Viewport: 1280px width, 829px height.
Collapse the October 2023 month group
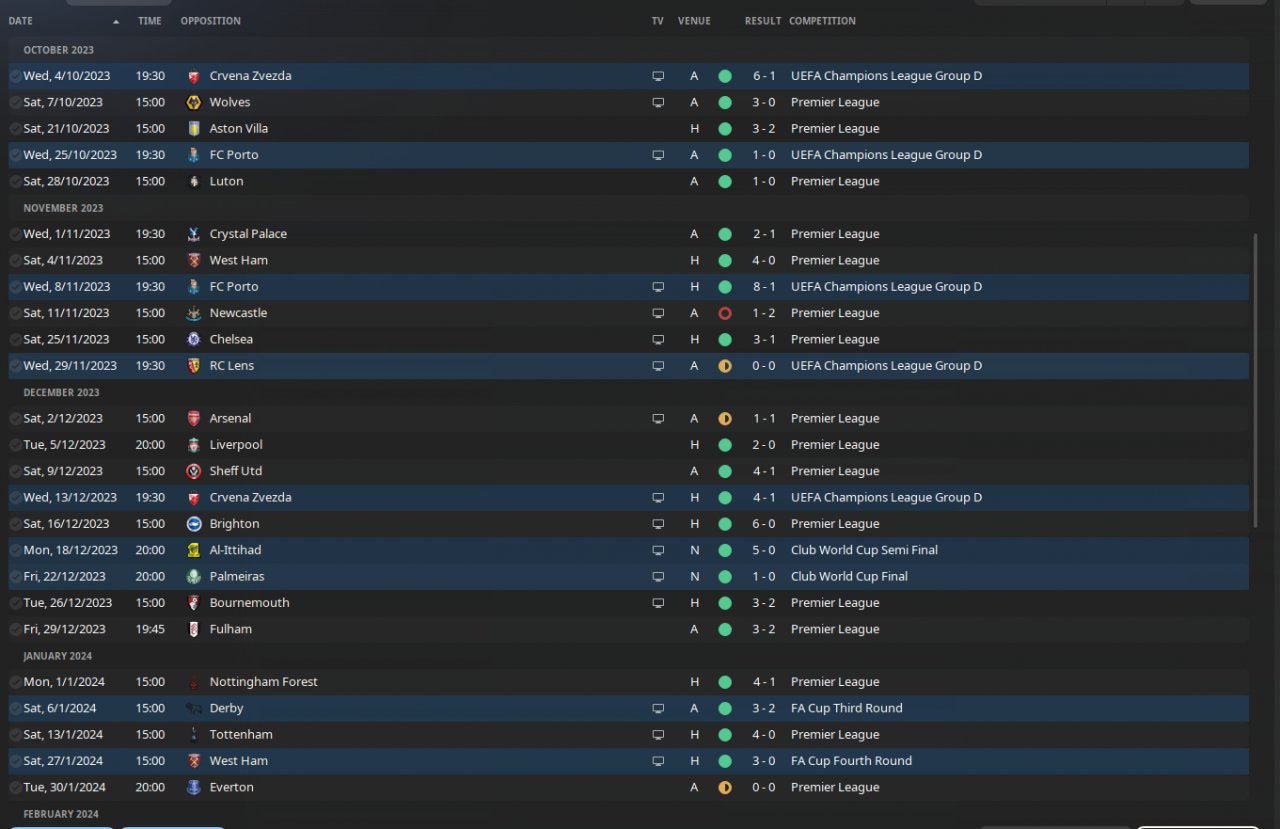pyautogui.click(x=59, y=50)
